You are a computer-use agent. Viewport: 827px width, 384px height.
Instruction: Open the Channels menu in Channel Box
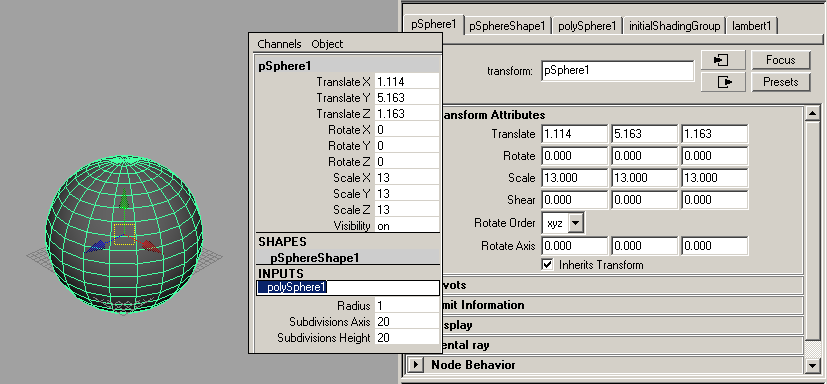280,44
